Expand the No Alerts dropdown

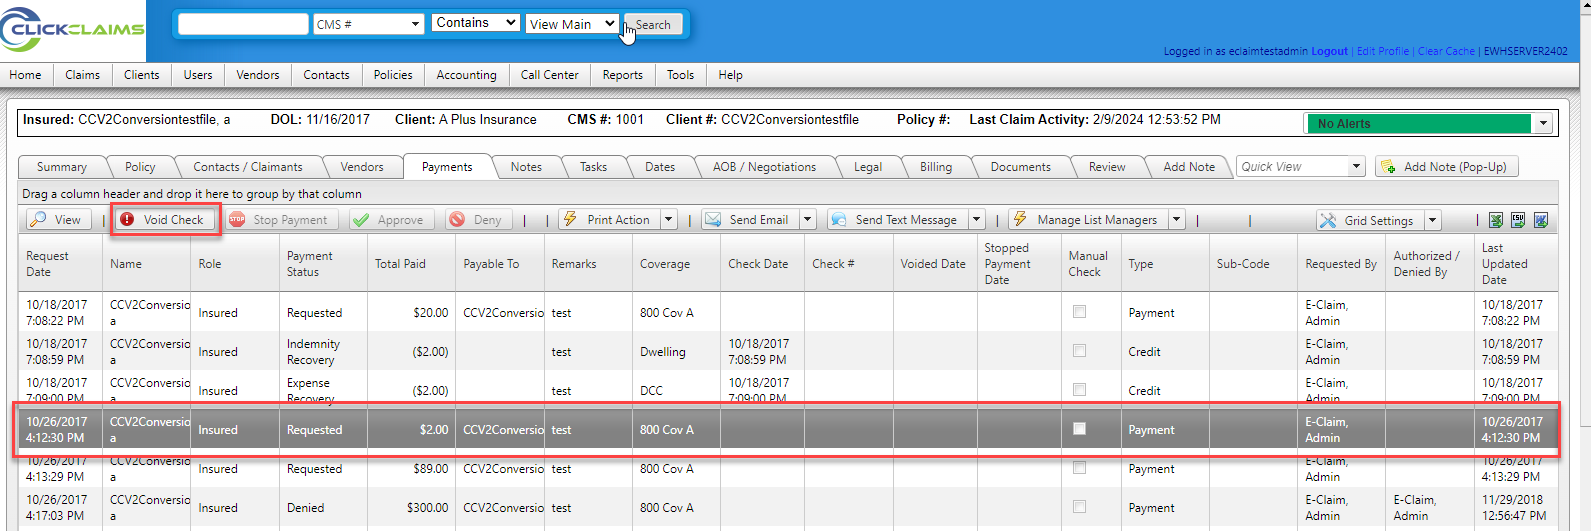(1543, 124)
